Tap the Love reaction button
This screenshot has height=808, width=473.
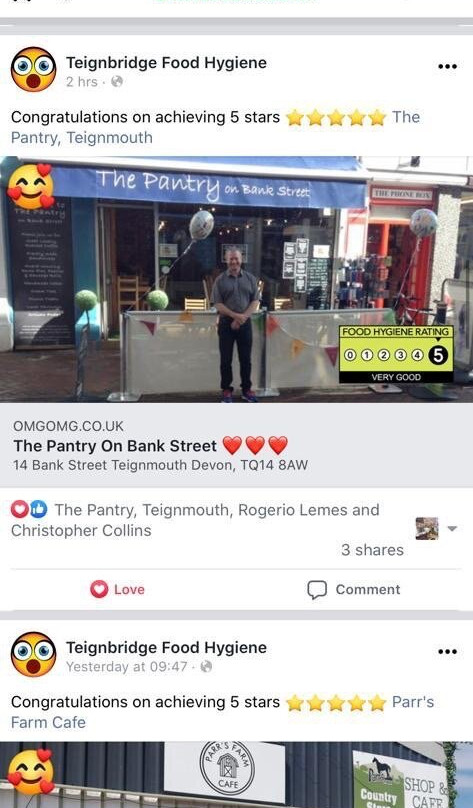tap(117, 590)
